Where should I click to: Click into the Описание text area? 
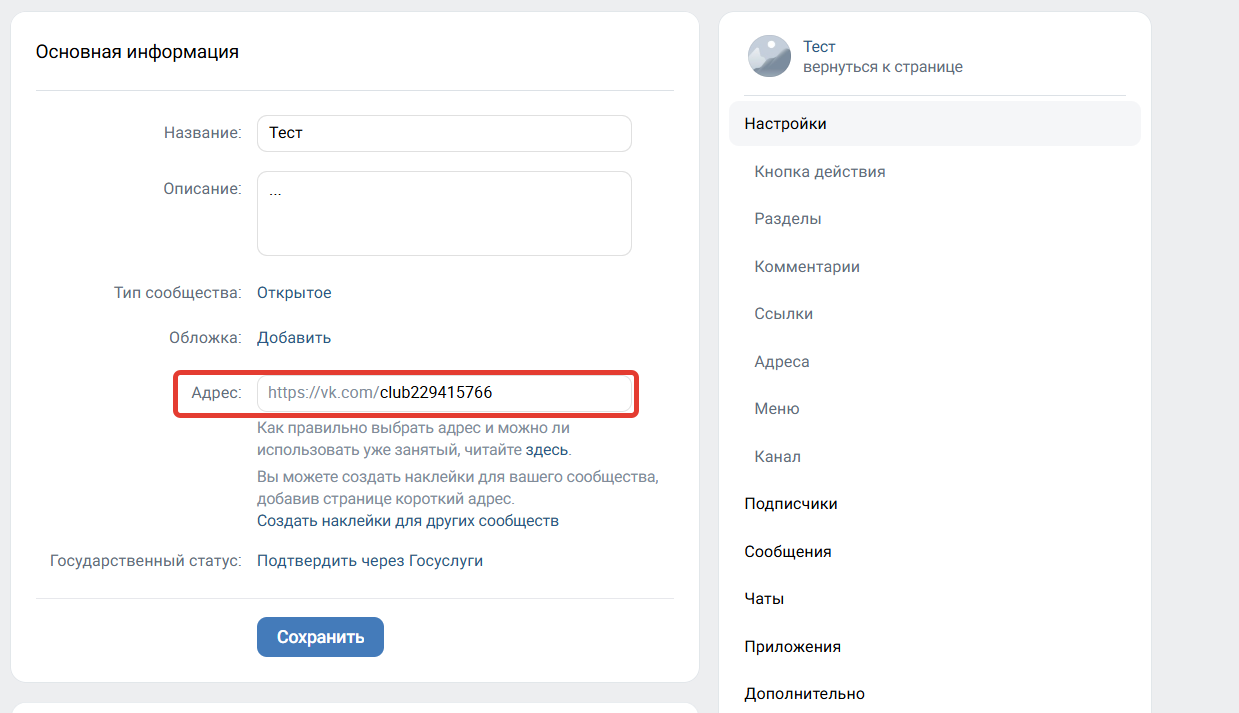pyautogui.click(x=444, y=213)
